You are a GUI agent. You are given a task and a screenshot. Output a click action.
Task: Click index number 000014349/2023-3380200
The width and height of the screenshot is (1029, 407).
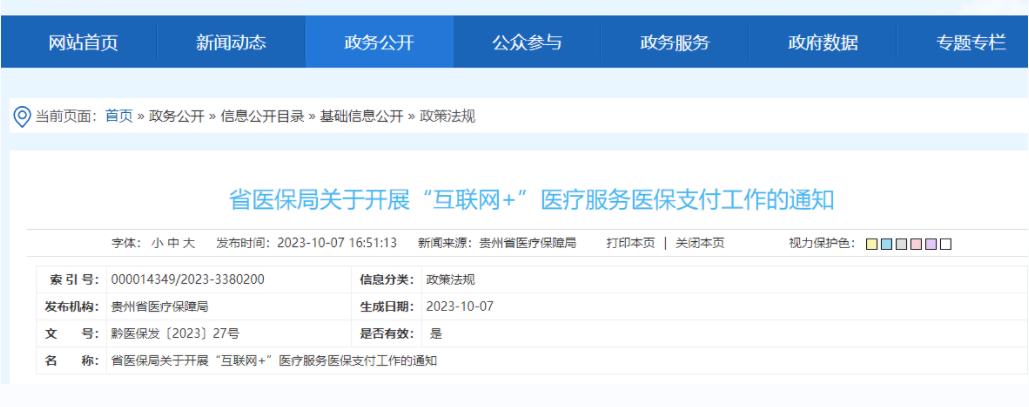point(188,280)
